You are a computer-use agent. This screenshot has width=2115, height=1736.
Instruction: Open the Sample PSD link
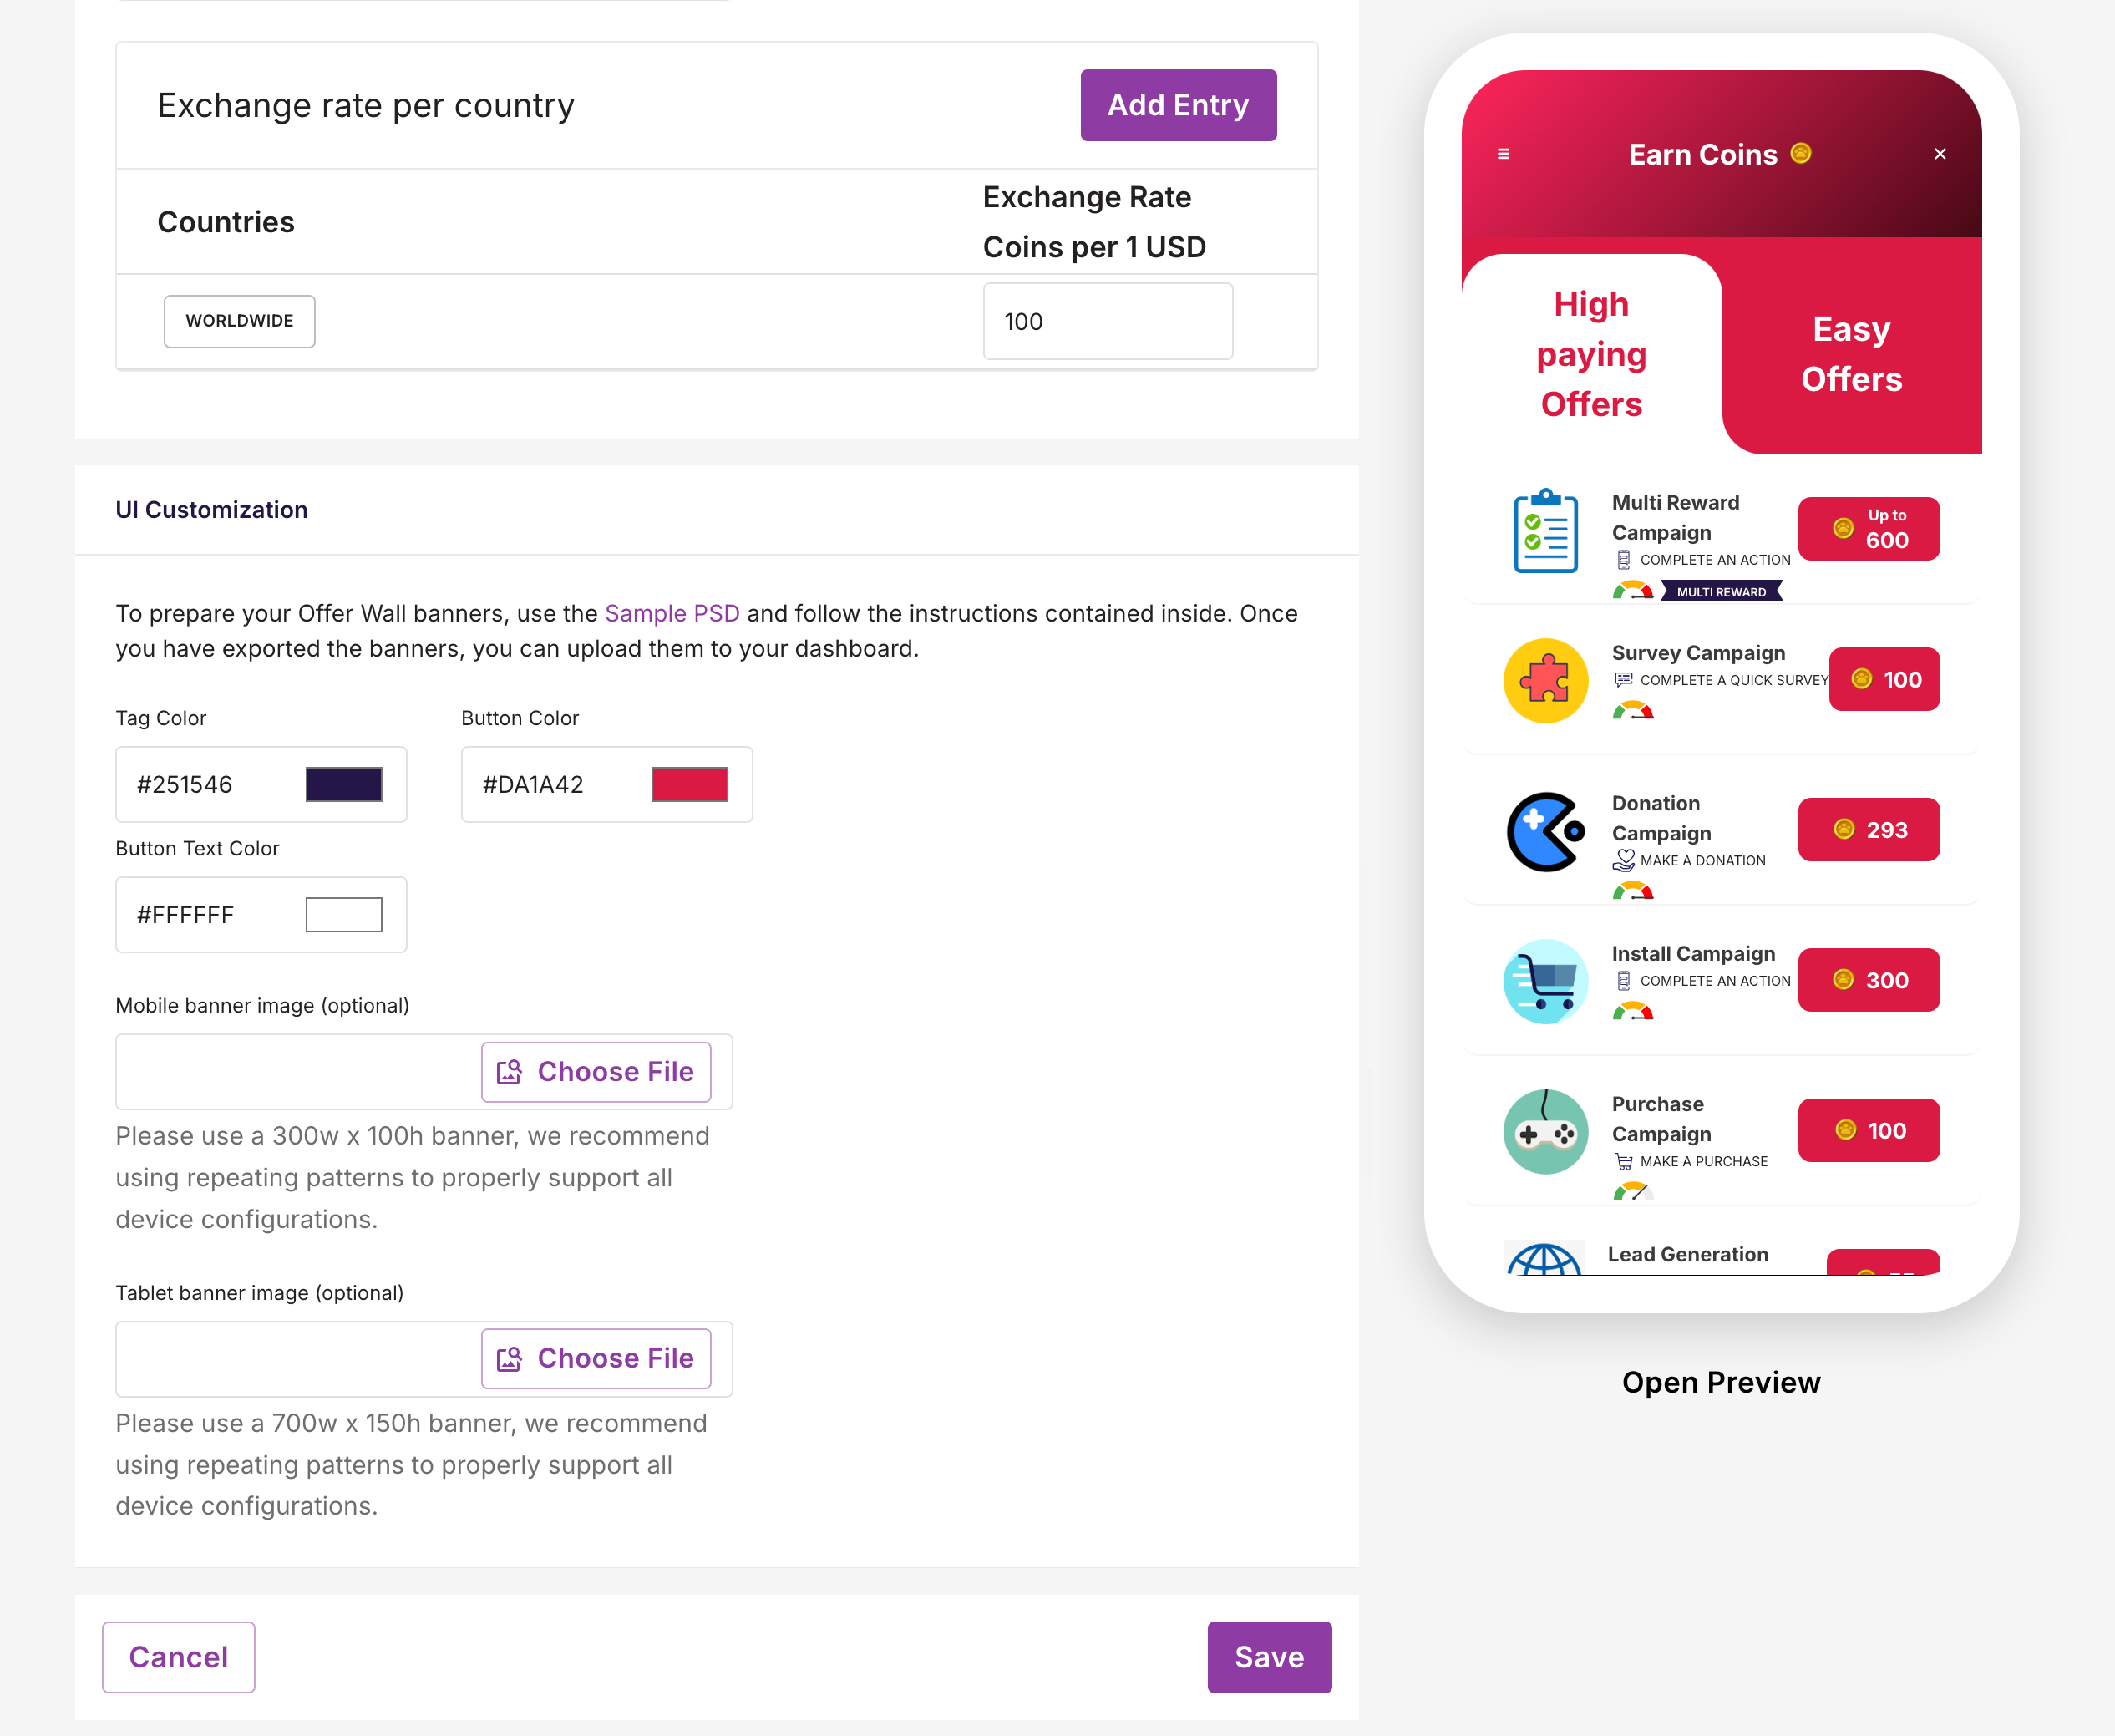click(x=672, y=613)
